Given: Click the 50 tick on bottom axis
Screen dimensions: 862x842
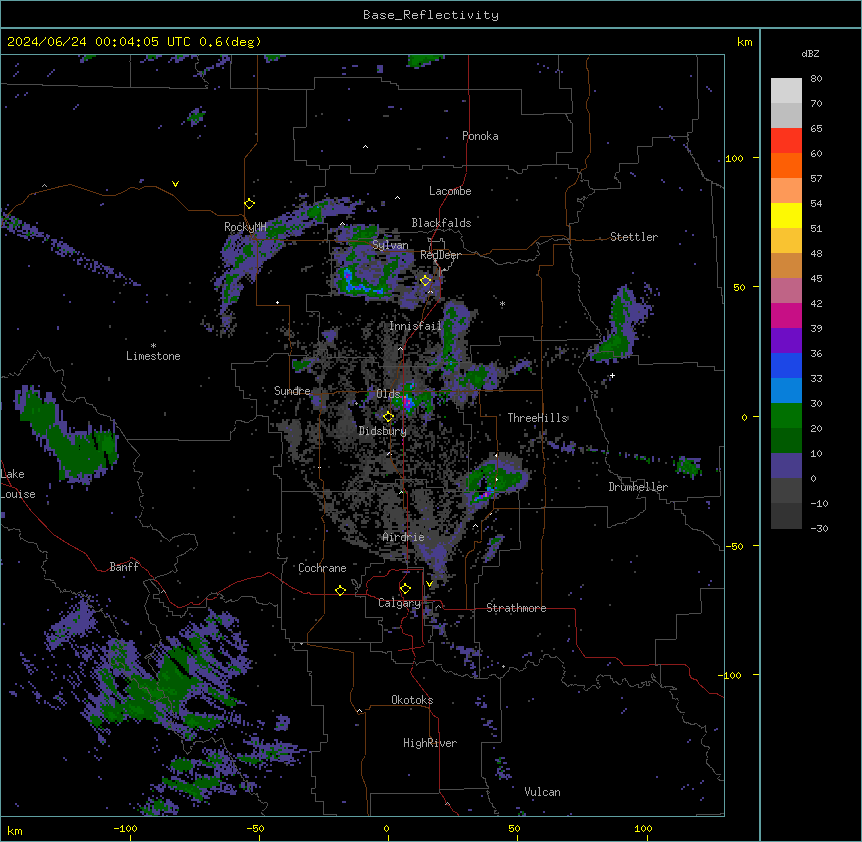Looking at the screenshot, I should click(514, 829).
